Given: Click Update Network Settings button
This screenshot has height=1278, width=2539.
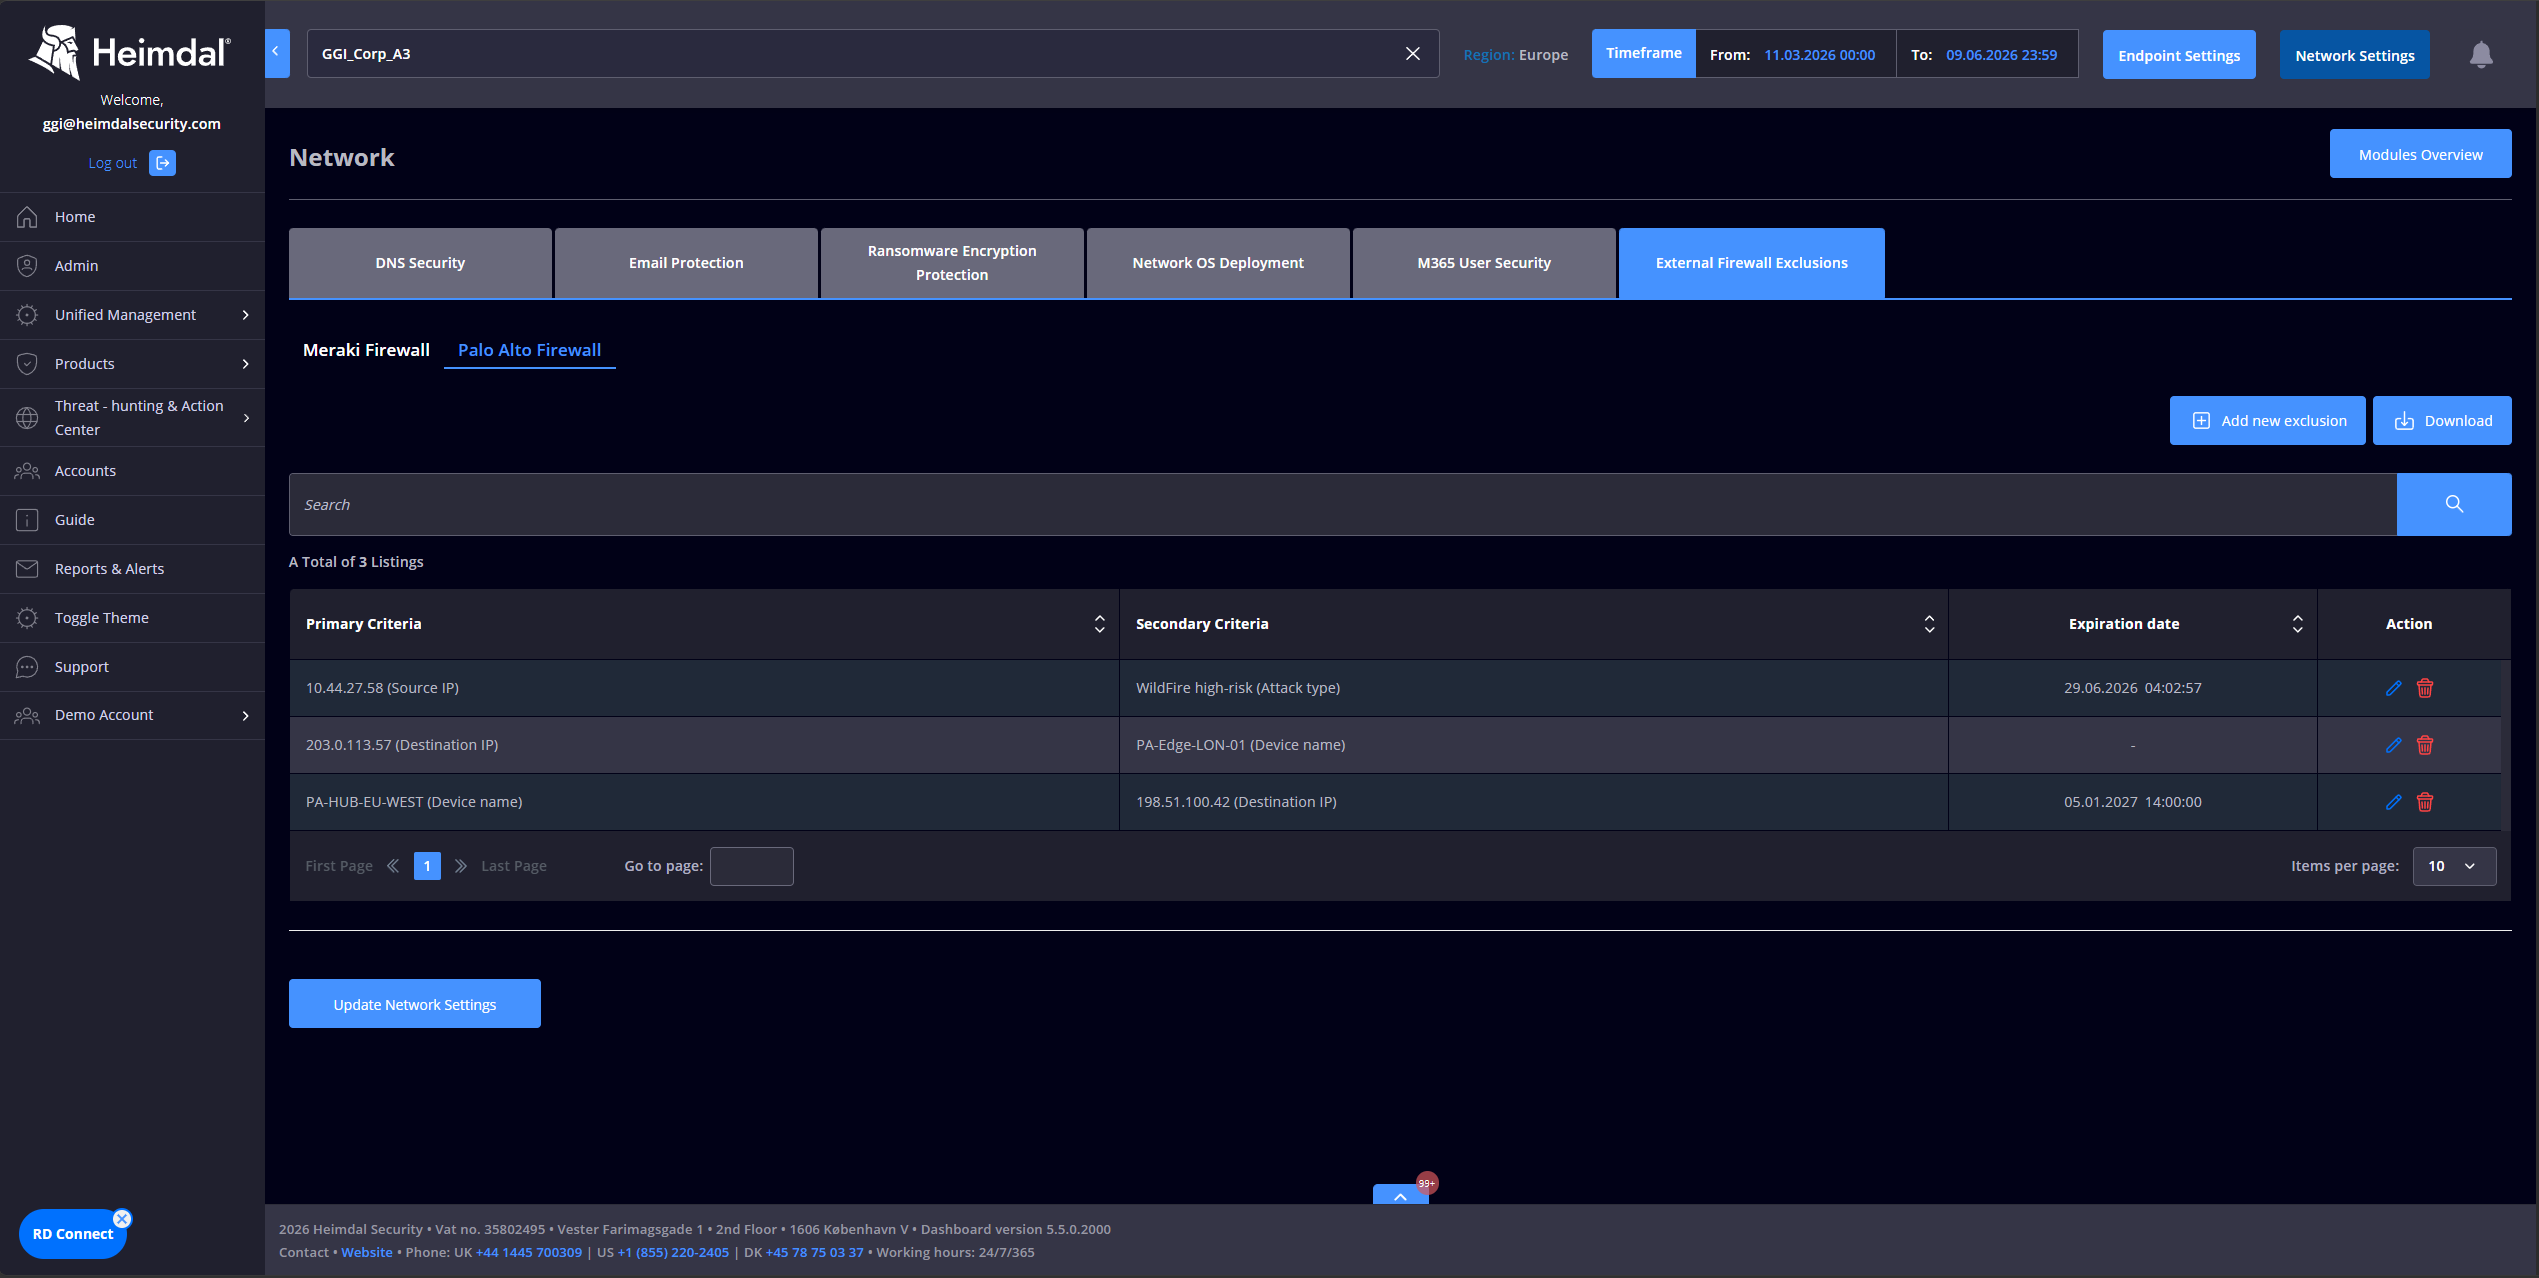Looking at the screenshot, I should click(415, 1004).
